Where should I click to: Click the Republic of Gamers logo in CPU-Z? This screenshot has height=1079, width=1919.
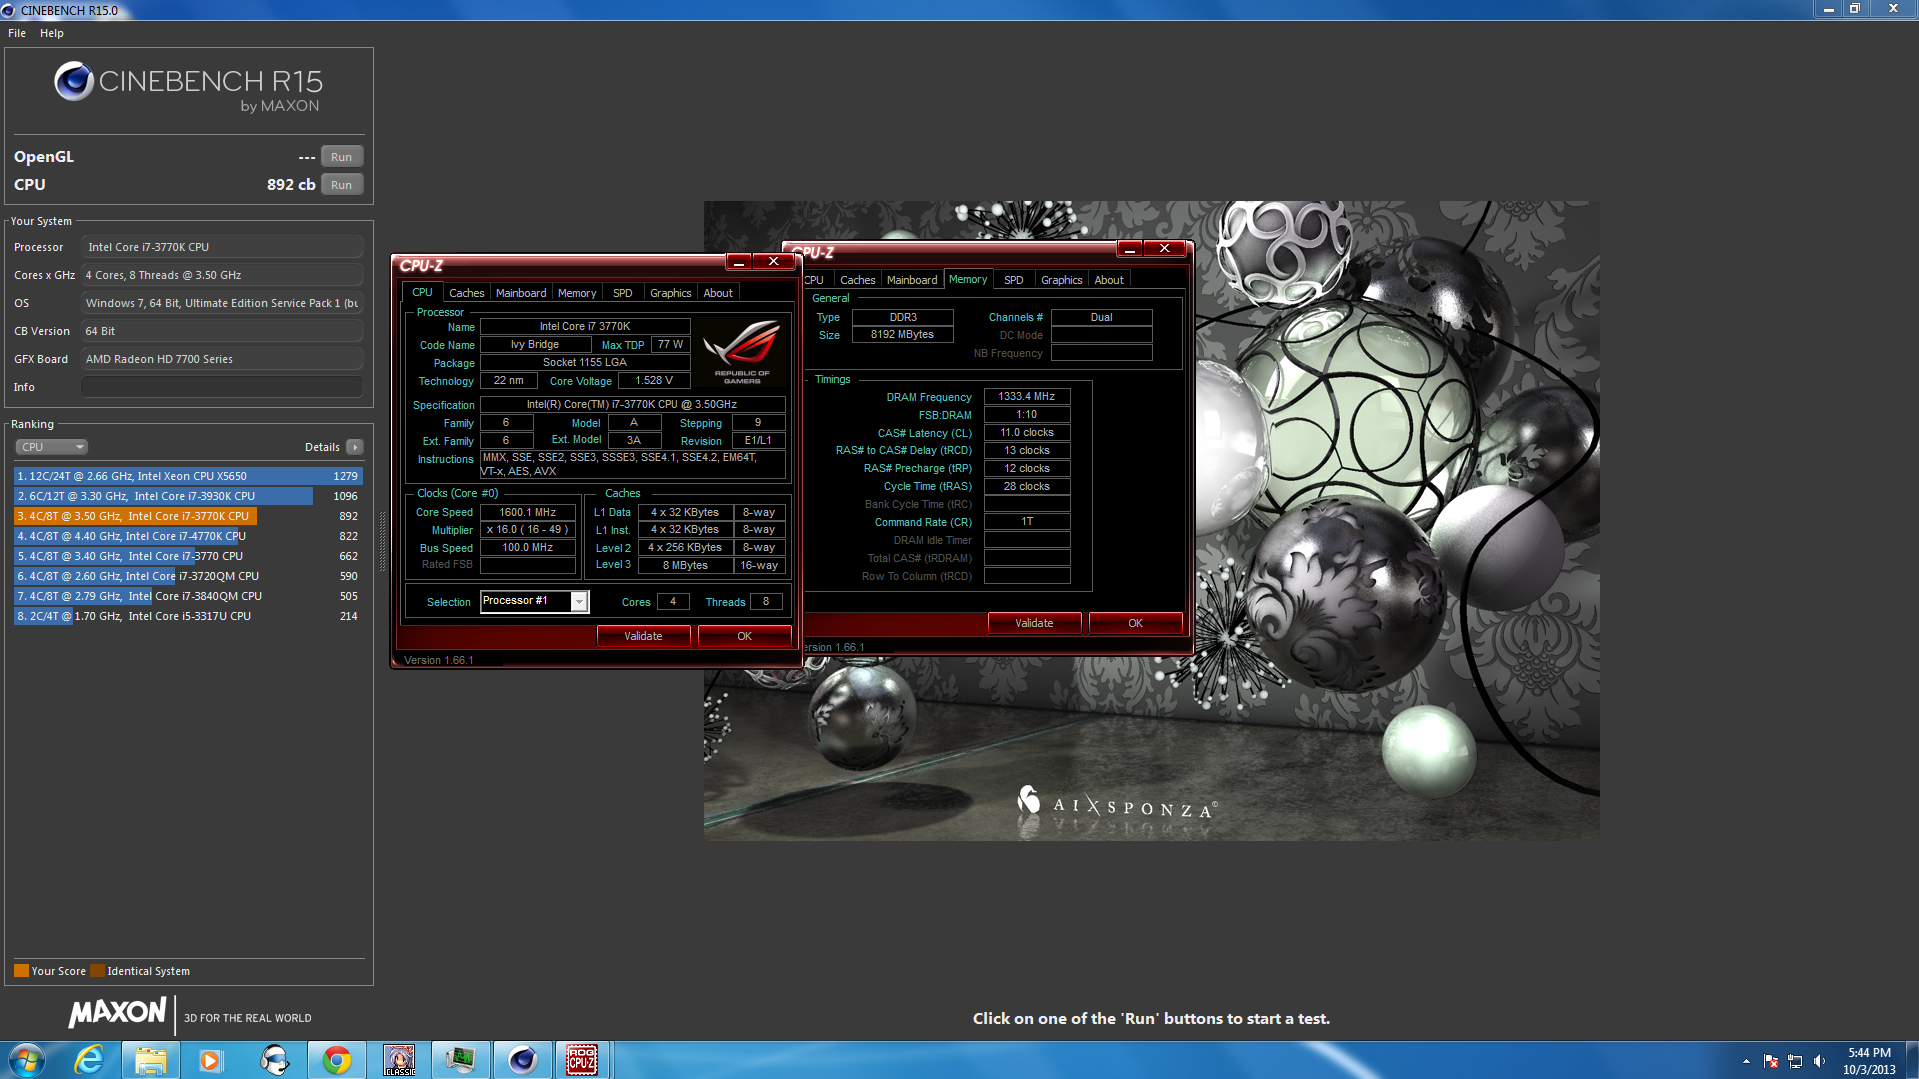[x=742, y=351]
